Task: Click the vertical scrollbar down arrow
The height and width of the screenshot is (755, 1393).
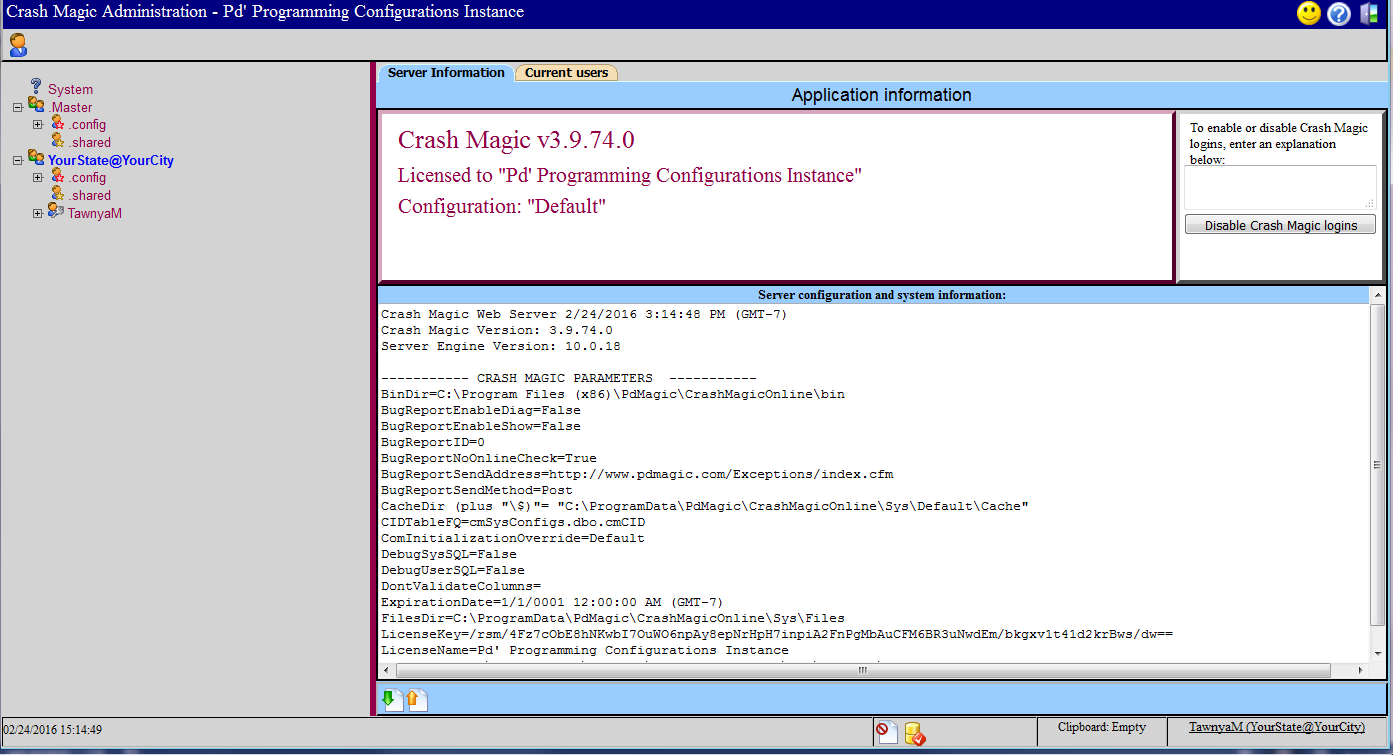Action: (x=1377, y=654)
